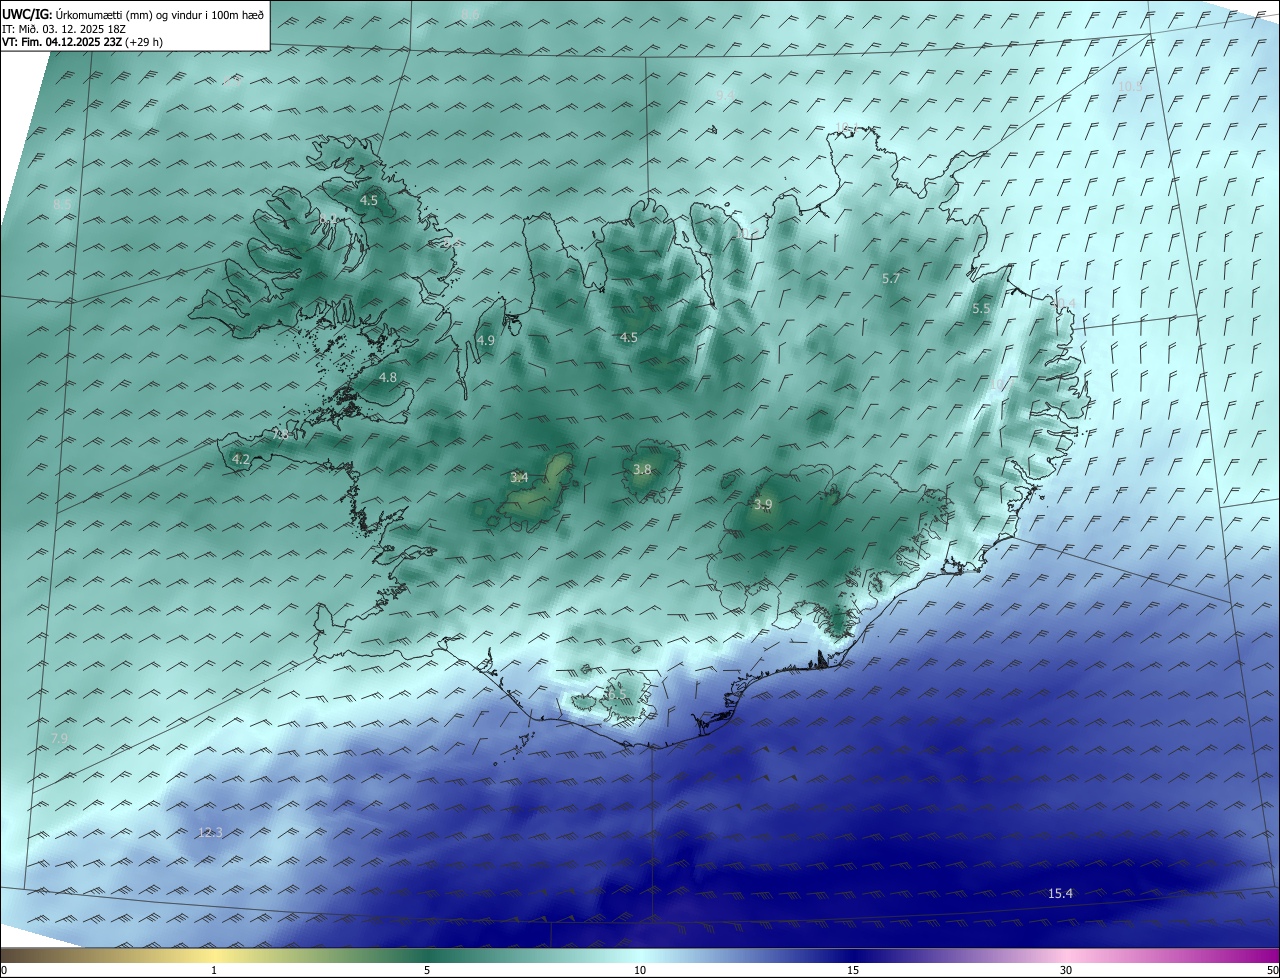Click the 10.3 value in the northeast corner
Viewport: 1280px width, 978px height.
tap(1130, 86)
